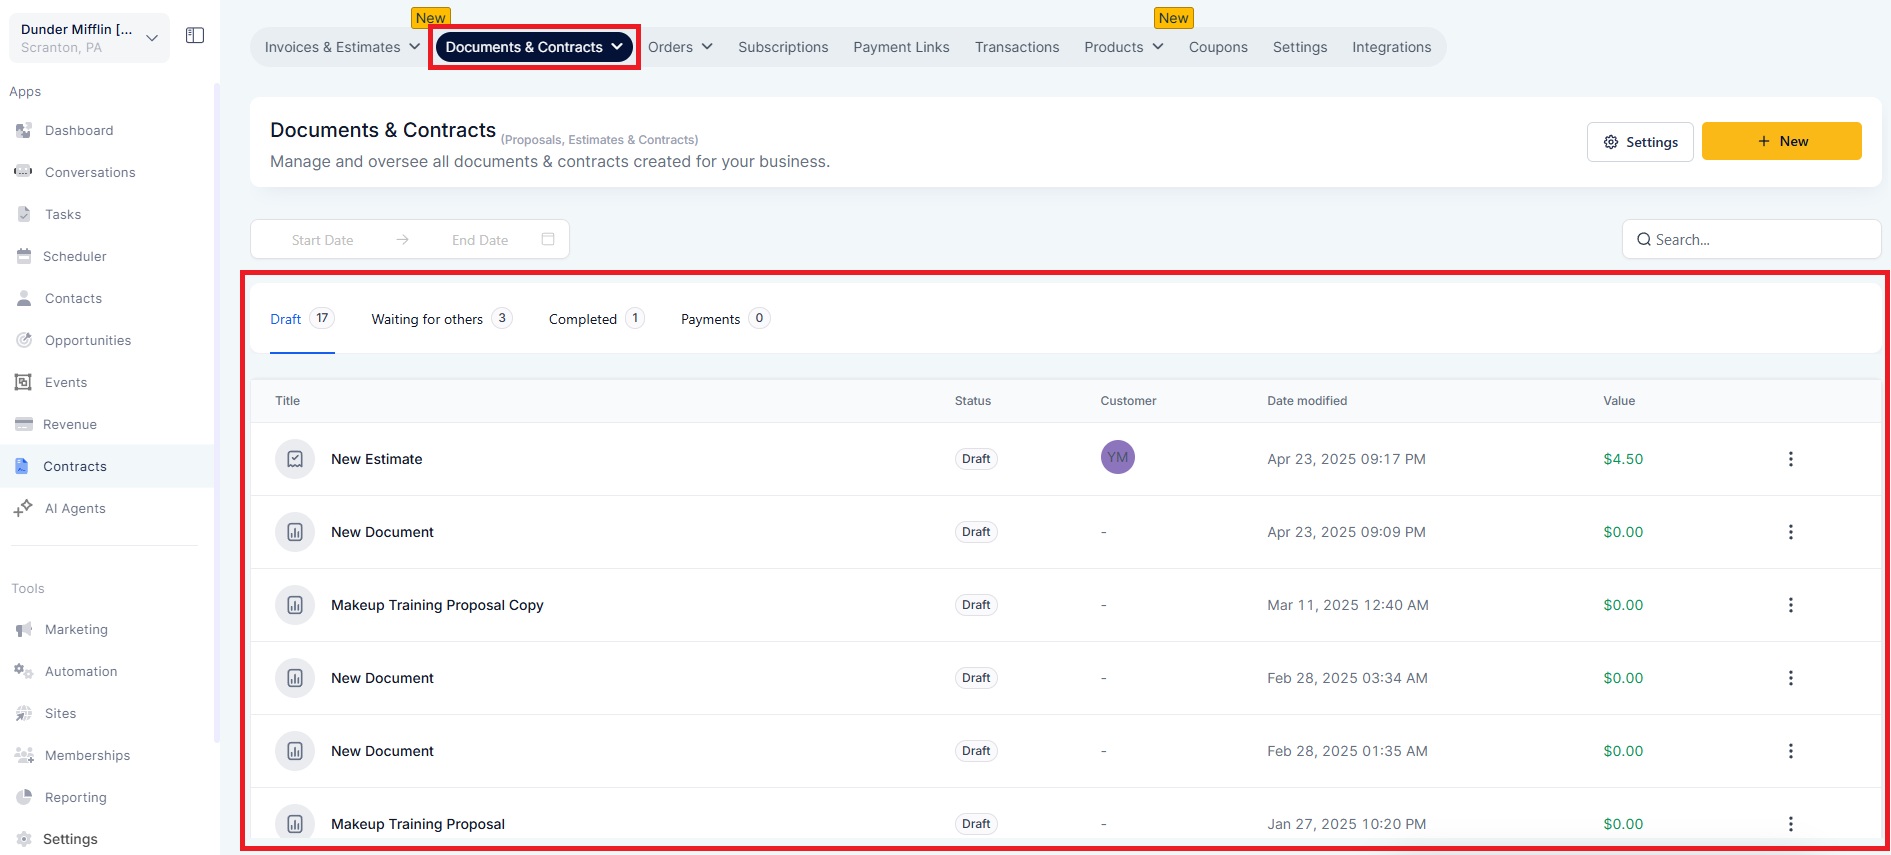Image resolution: width=1891 pixels, height=855 pixels.
Task: Click the Date modified column header
Action: [x=1307, y=401]
